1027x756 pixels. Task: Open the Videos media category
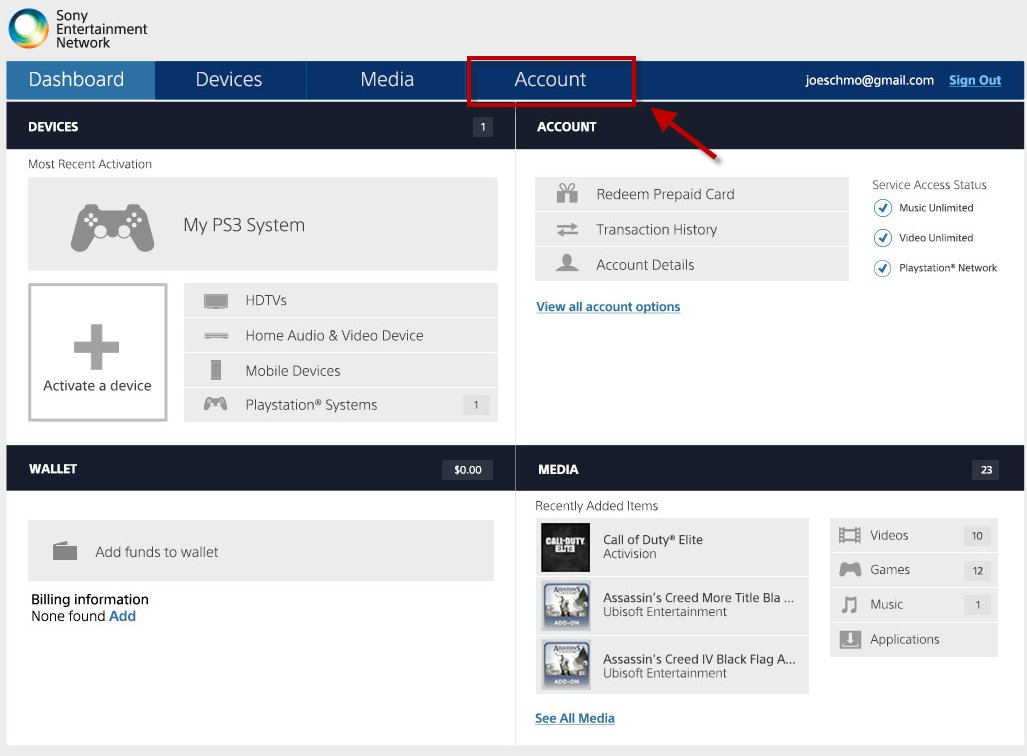(914, 535)
